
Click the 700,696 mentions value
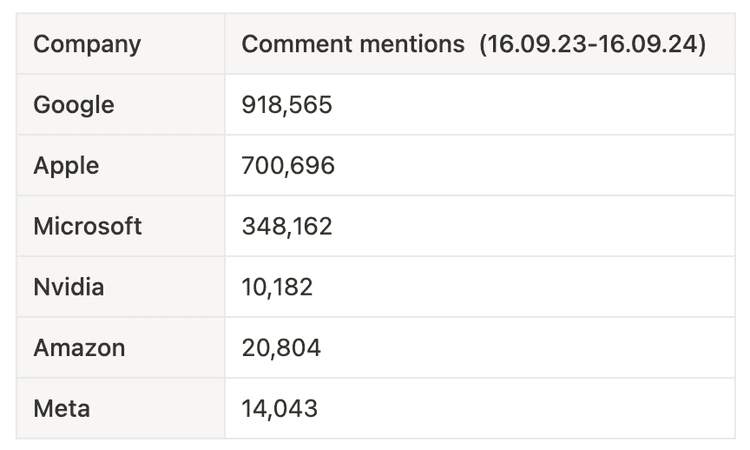coord(288,165)
